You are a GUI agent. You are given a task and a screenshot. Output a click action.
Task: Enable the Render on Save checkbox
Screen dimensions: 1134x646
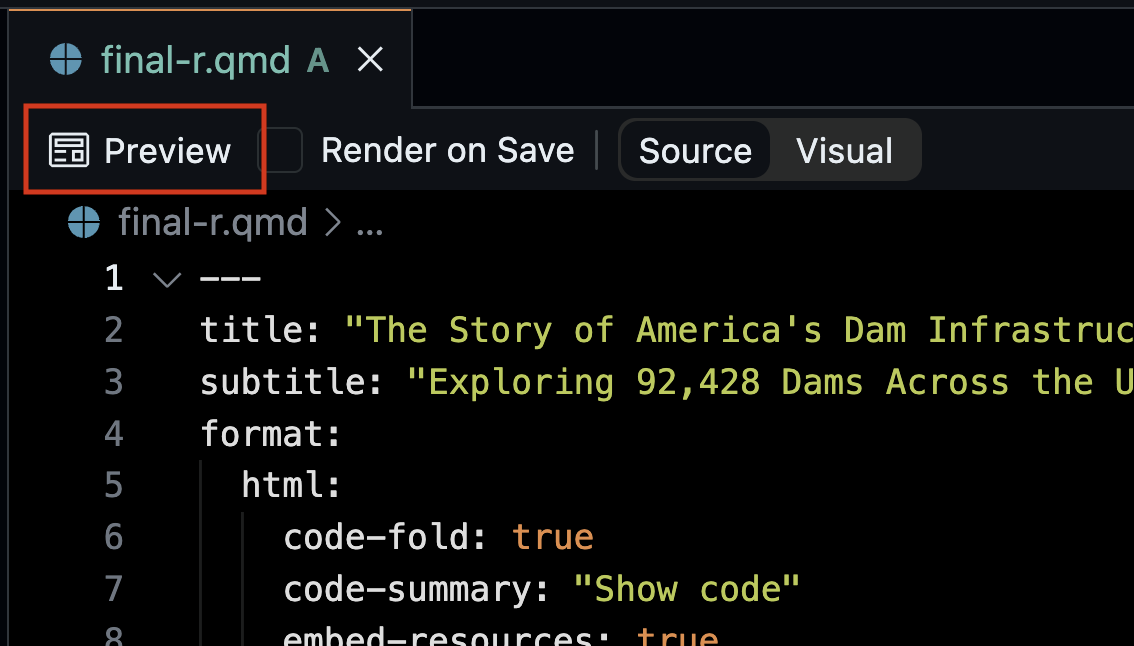(x=281, y=151)
